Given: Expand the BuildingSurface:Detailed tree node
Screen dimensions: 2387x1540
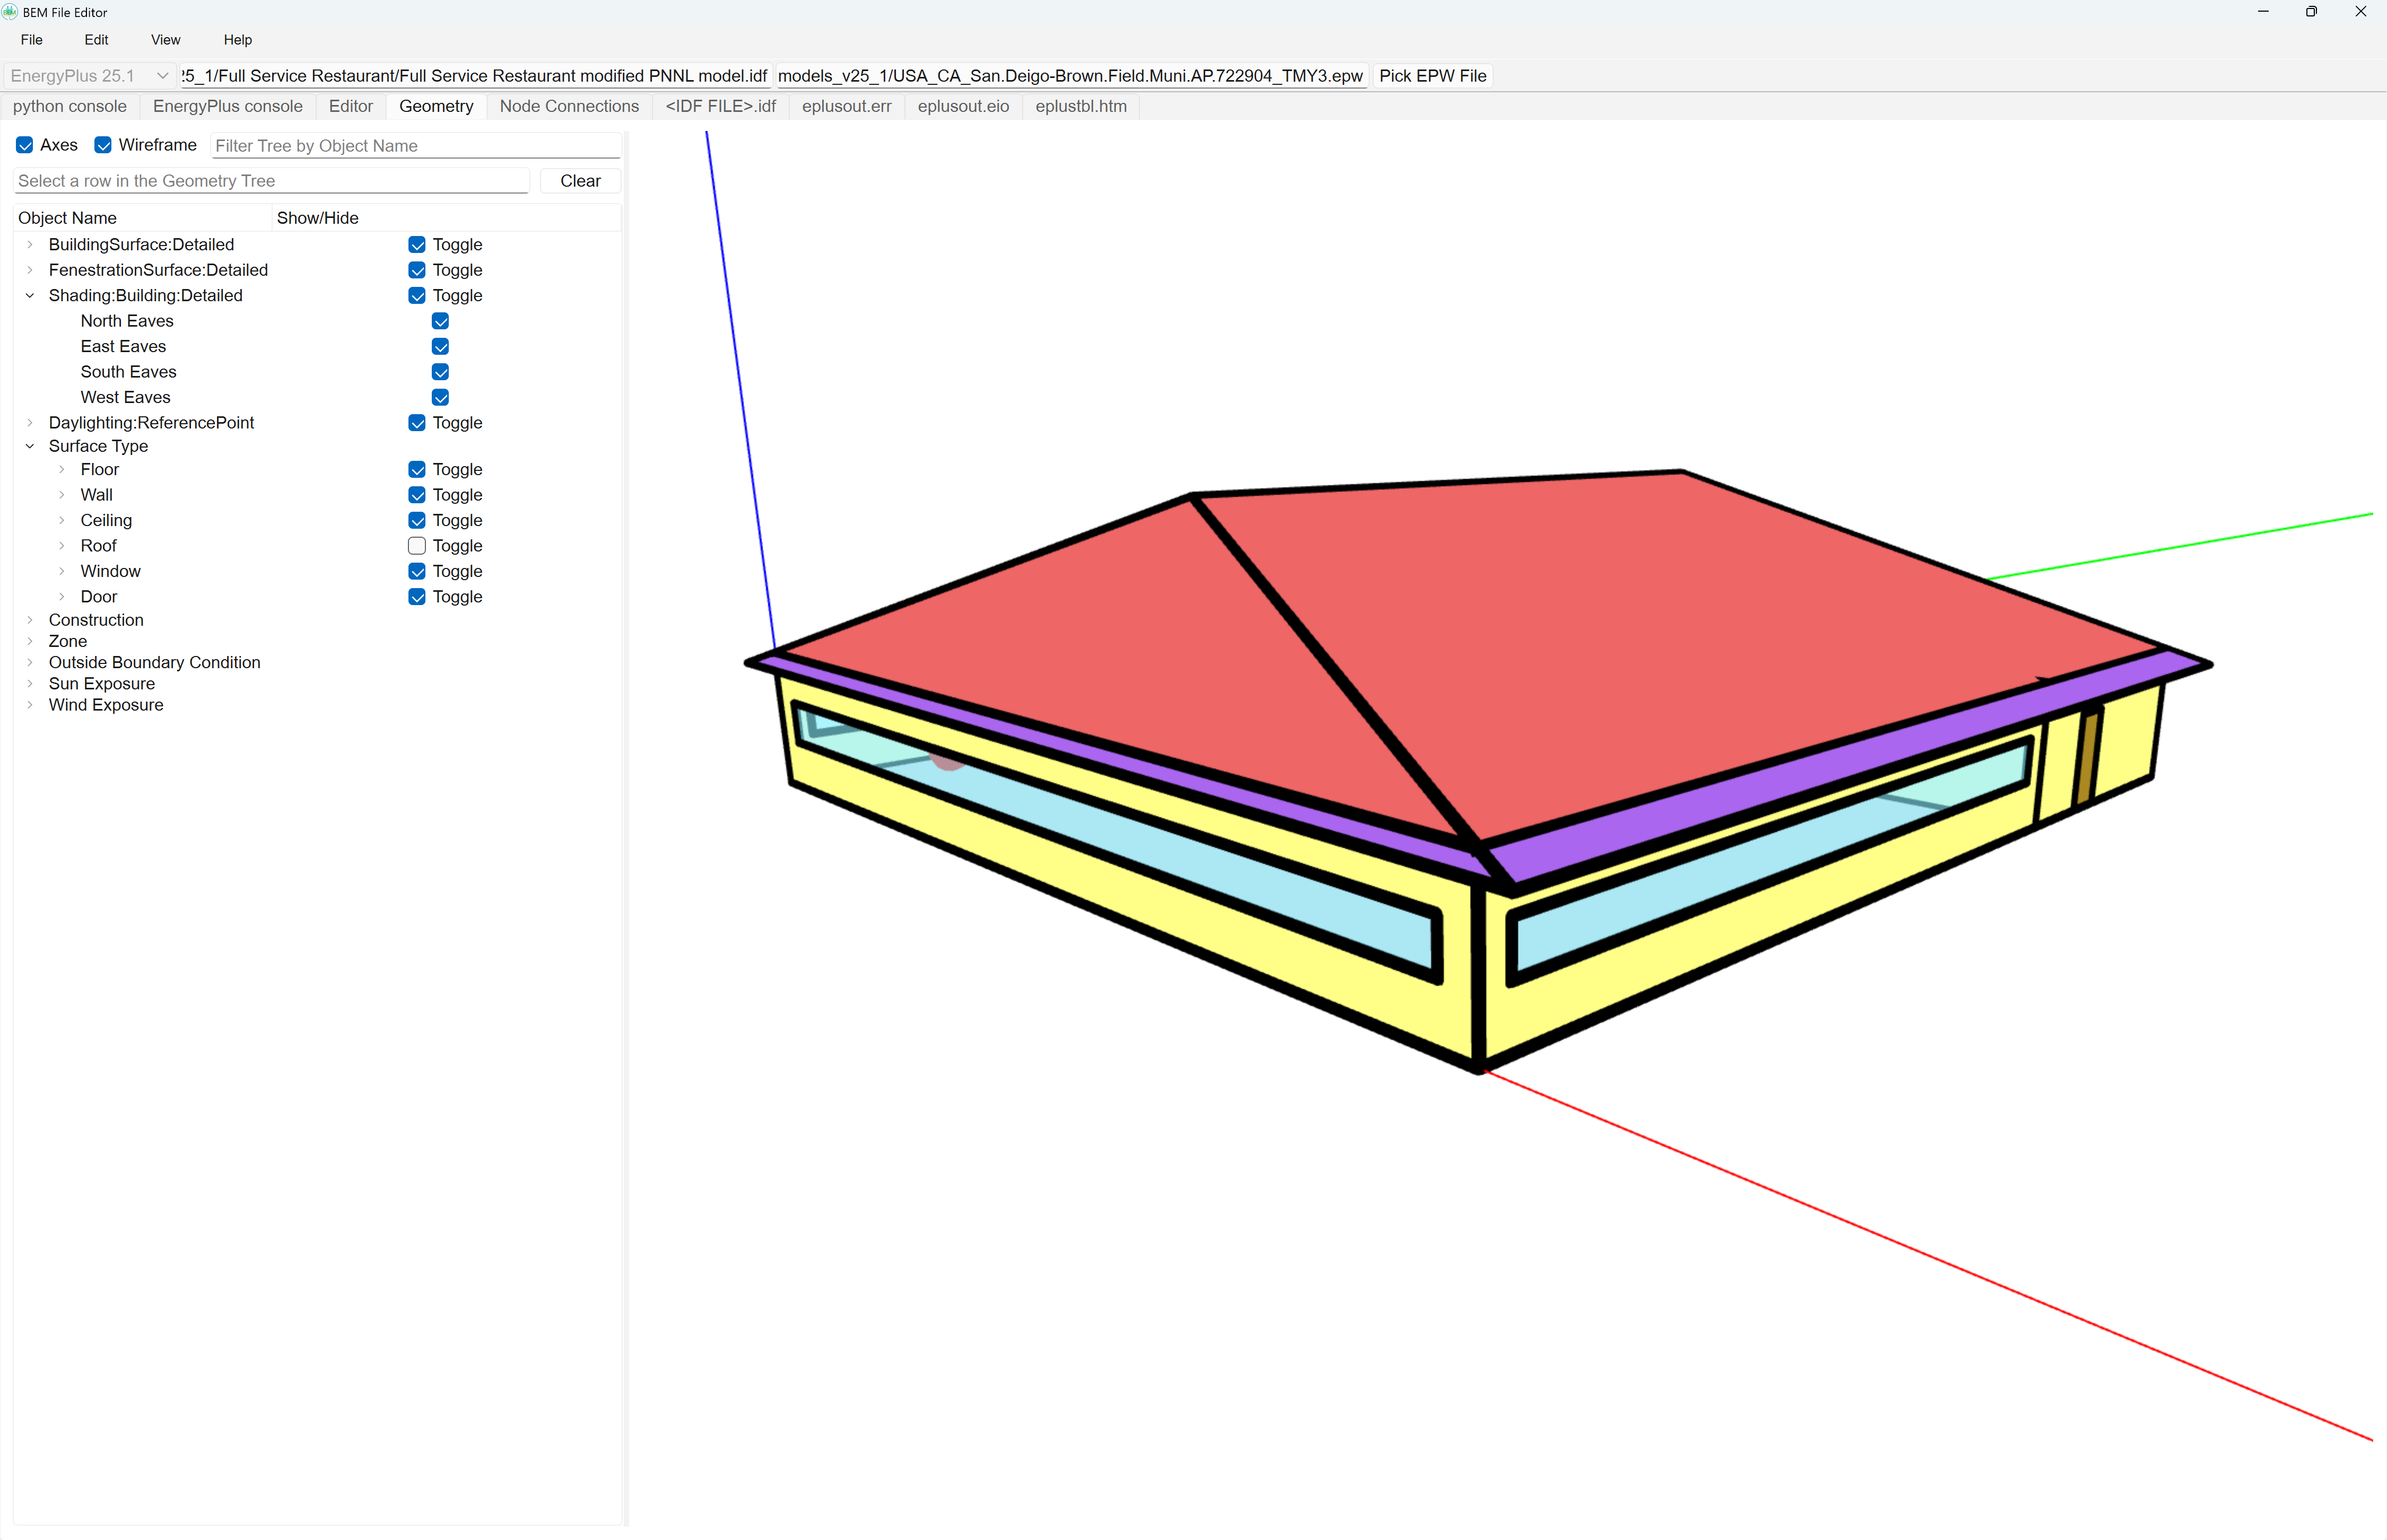Looking at the screenshot, I should (30, 245).
